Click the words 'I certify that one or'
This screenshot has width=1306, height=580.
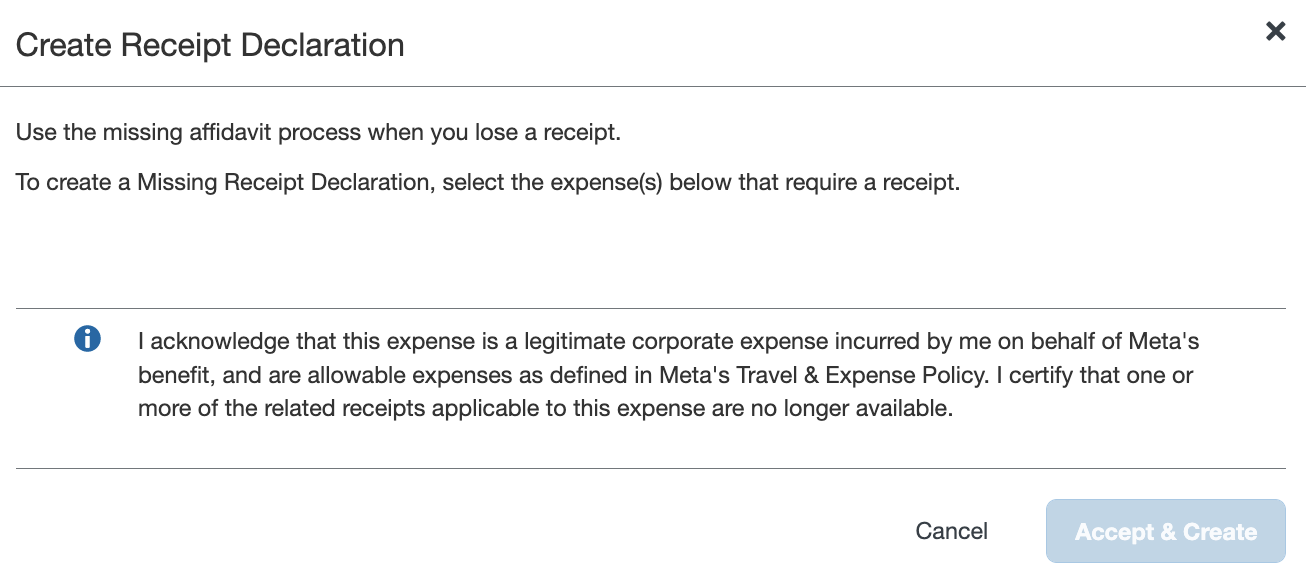(1097, 376)
